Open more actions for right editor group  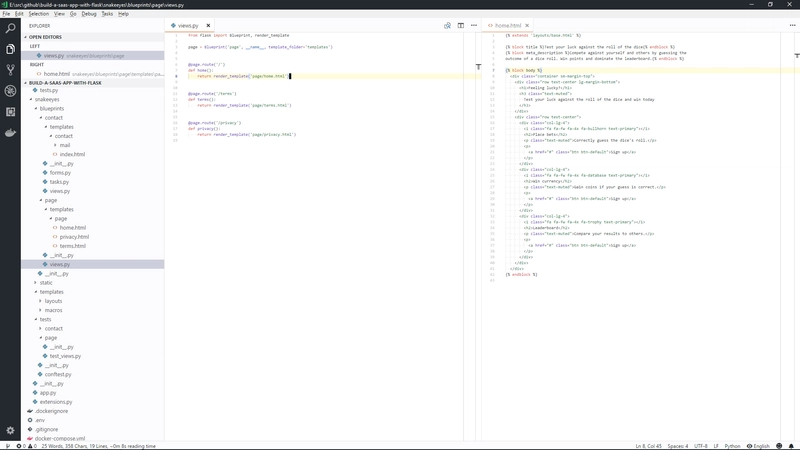(792, 26)
